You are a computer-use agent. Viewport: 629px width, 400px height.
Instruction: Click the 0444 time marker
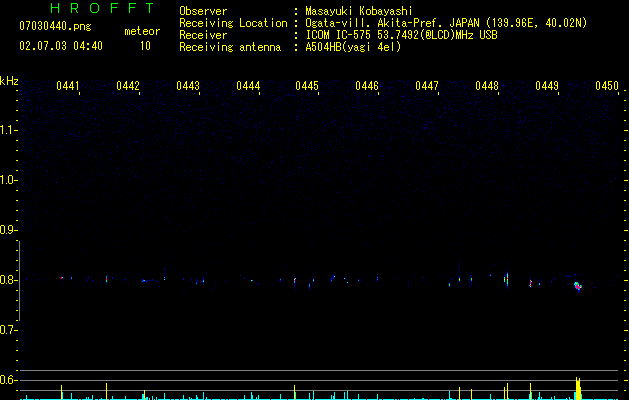coord(248,86)
